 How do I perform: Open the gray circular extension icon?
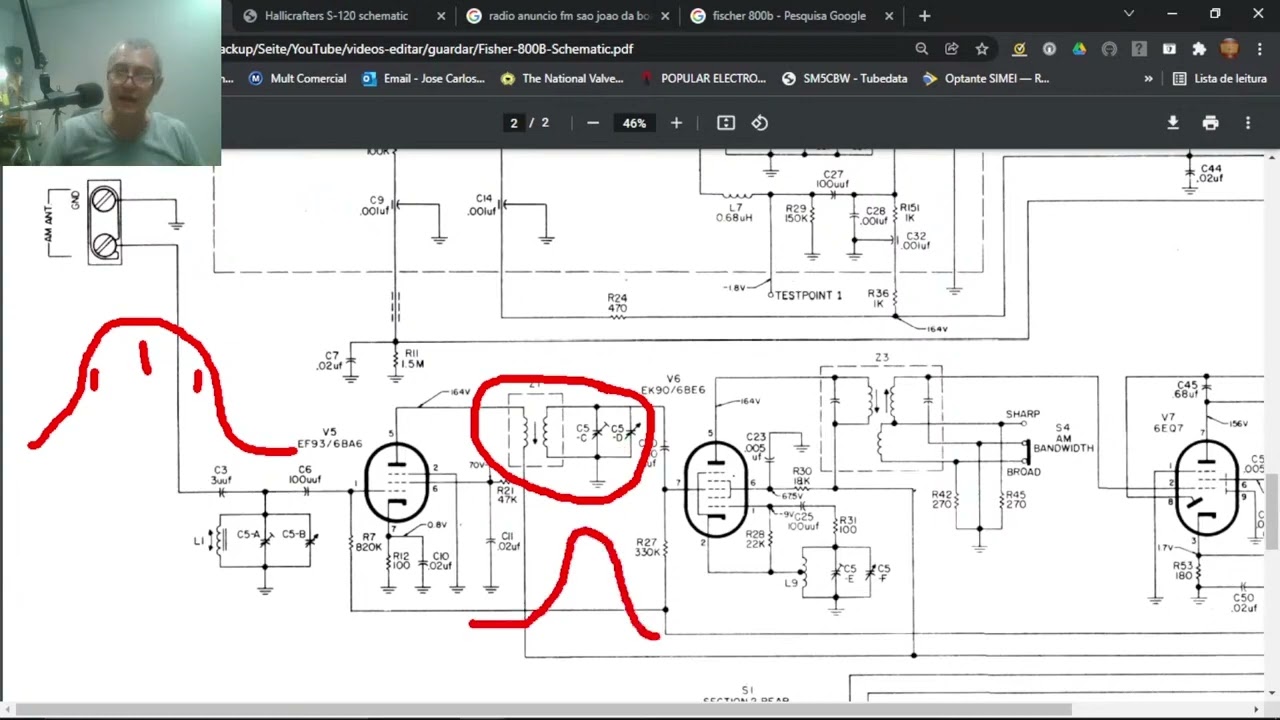point(1049,49)
